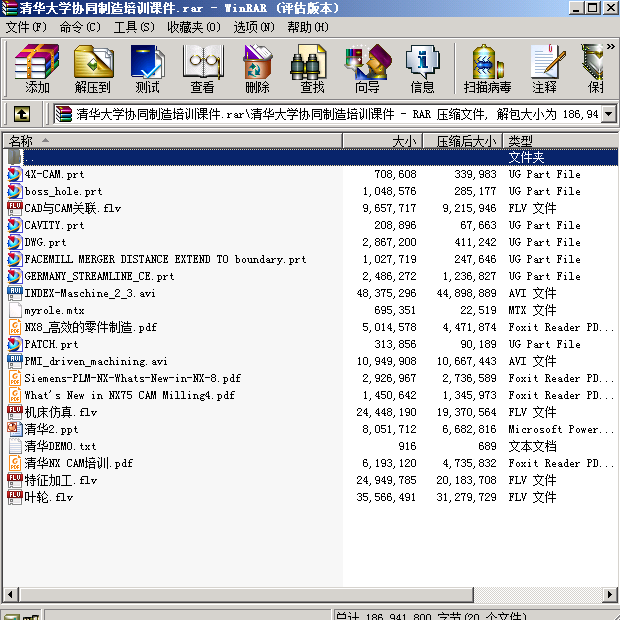Click the icon of GERMANY_STREAMLINE_CE.prt
The height and width of the screenshot is (620, 620).
15,276
